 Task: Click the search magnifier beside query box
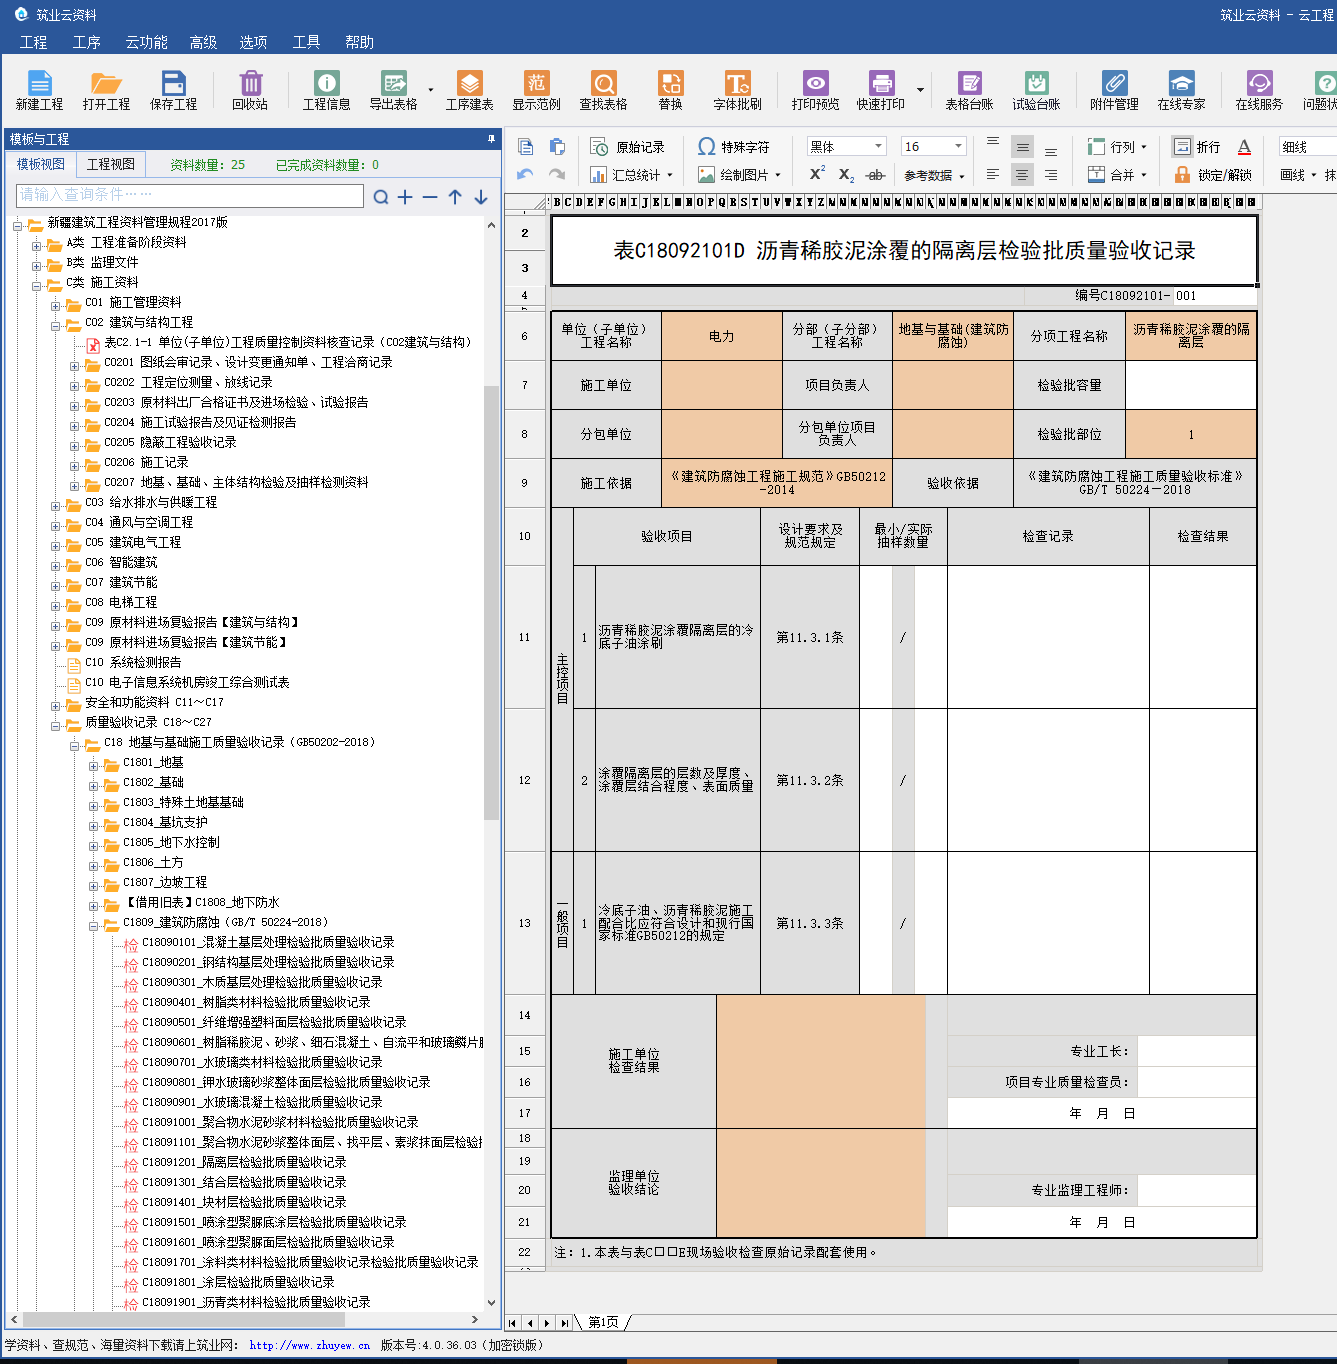click(x=381, y=197)
